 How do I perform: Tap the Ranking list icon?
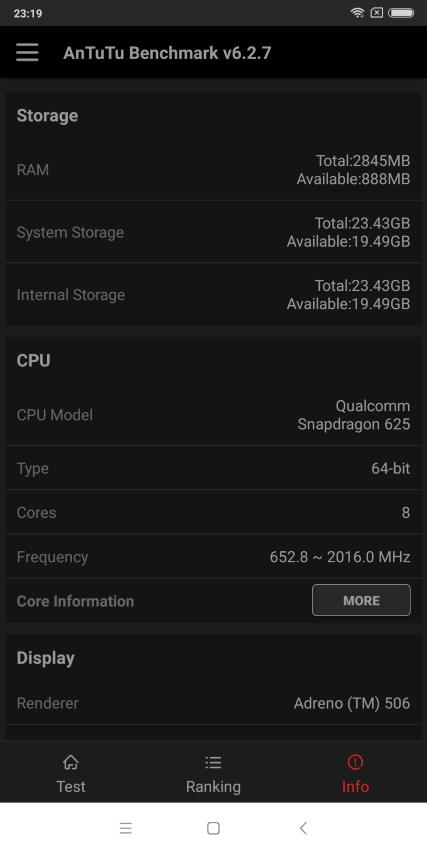(x=213, y=762)
